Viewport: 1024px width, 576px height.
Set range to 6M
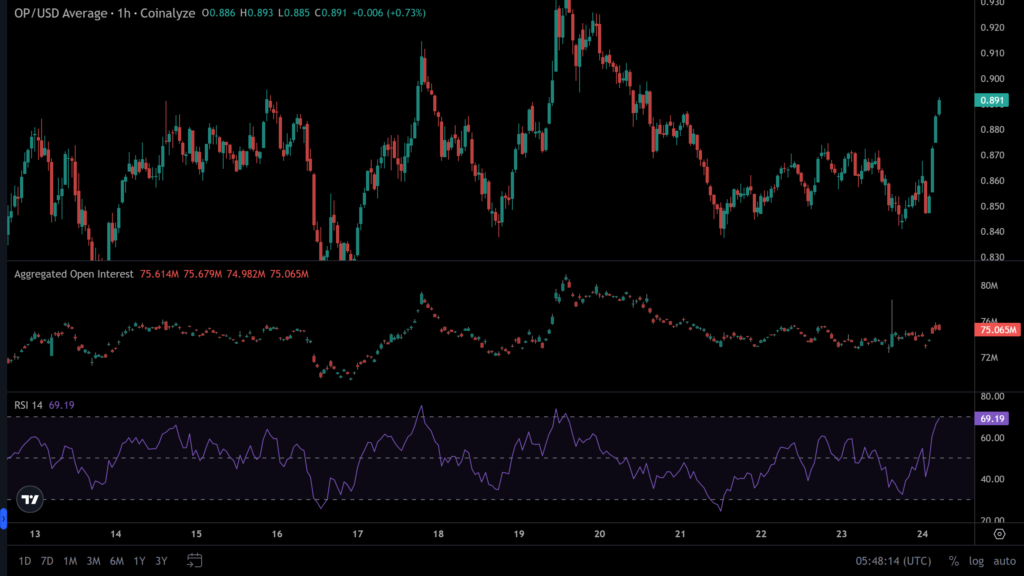116,561
